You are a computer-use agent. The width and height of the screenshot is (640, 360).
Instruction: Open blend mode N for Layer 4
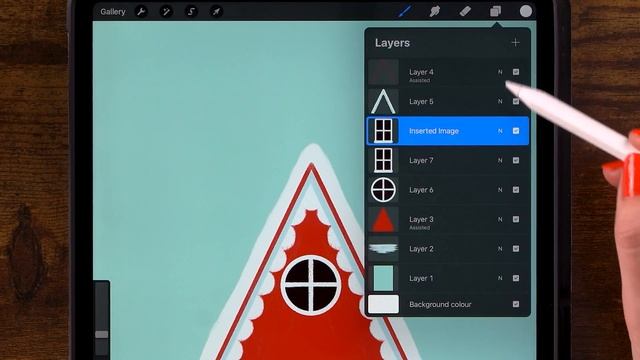point(500,72)
